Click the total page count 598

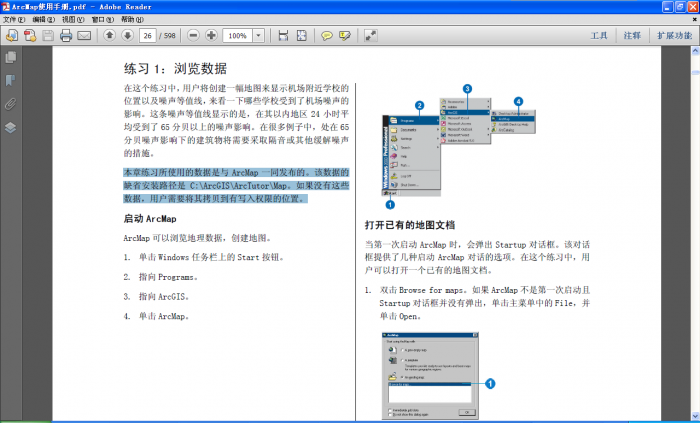[x=170, y=36]
